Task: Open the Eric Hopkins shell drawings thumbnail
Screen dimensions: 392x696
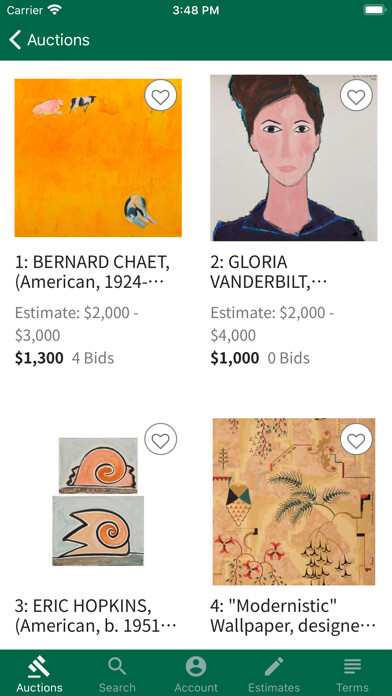Action: pos(98,502)
